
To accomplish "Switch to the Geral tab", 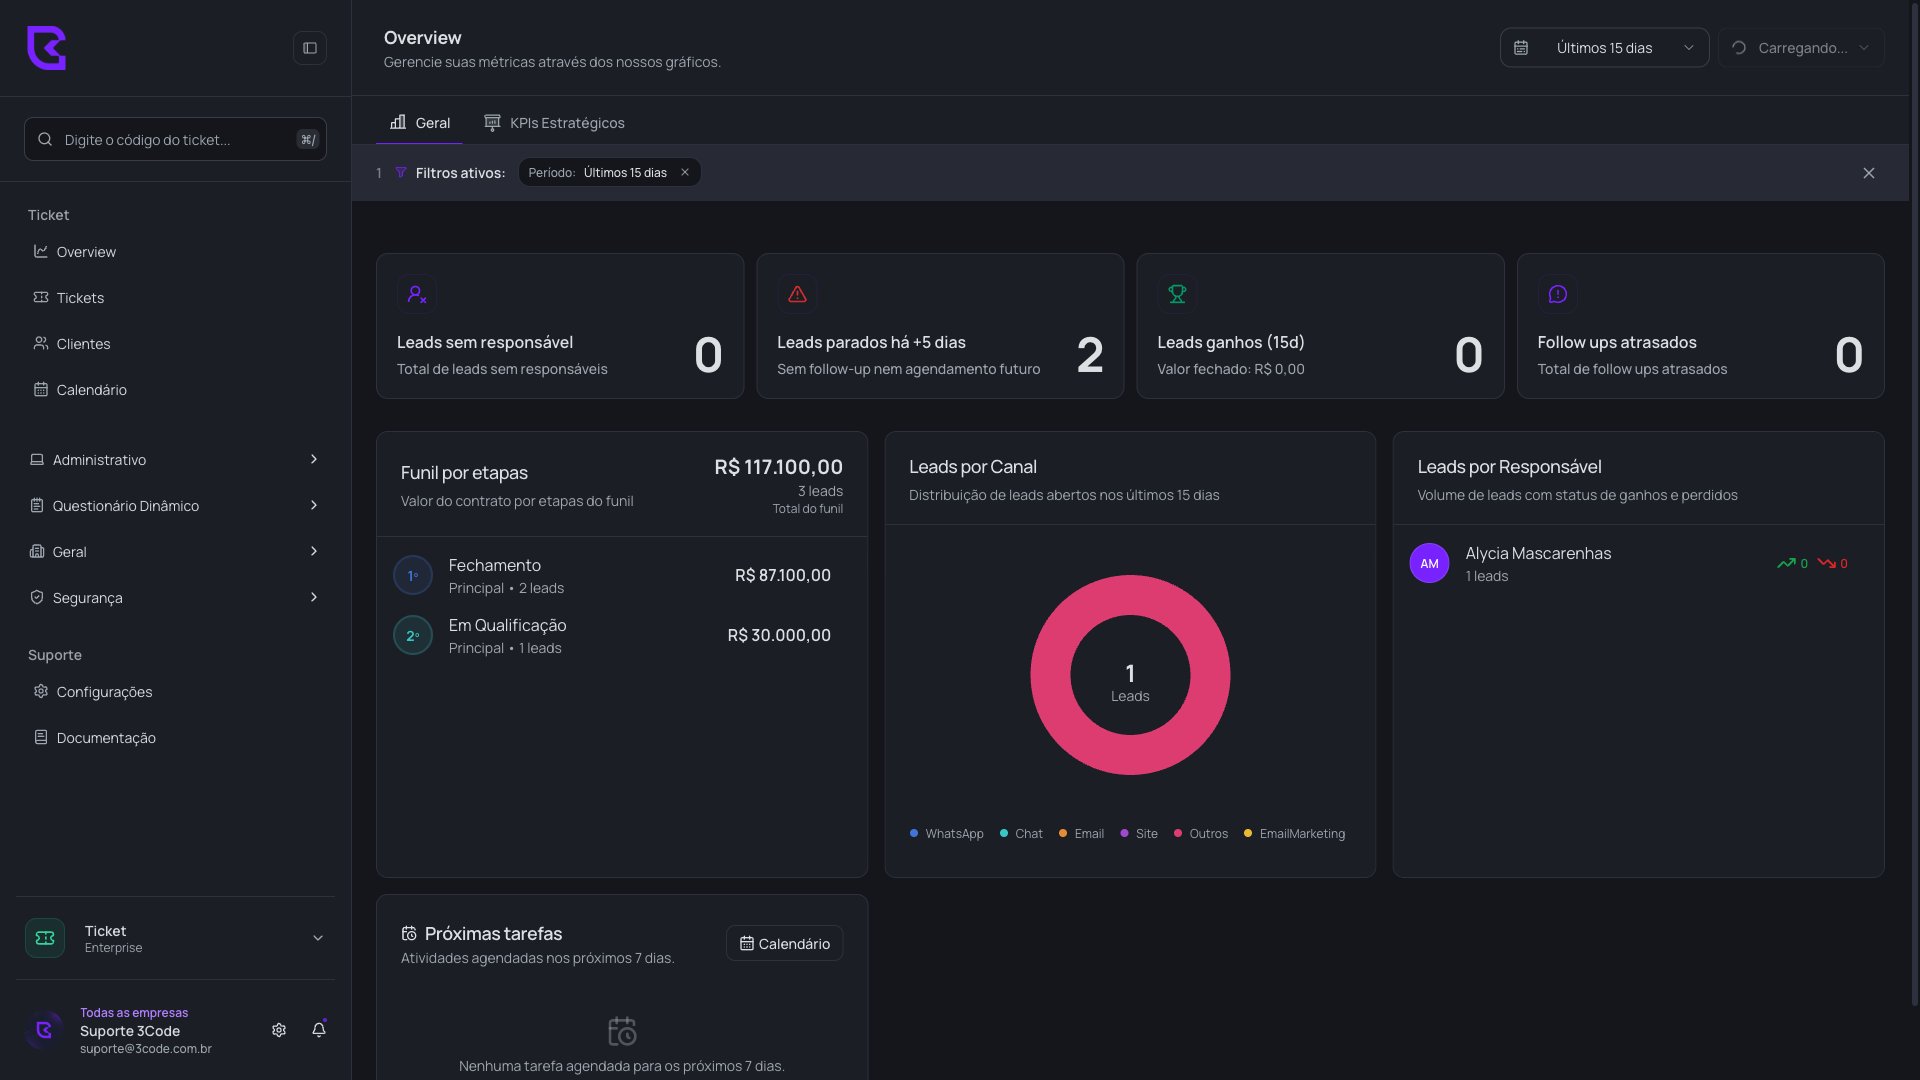I will 420,123.
